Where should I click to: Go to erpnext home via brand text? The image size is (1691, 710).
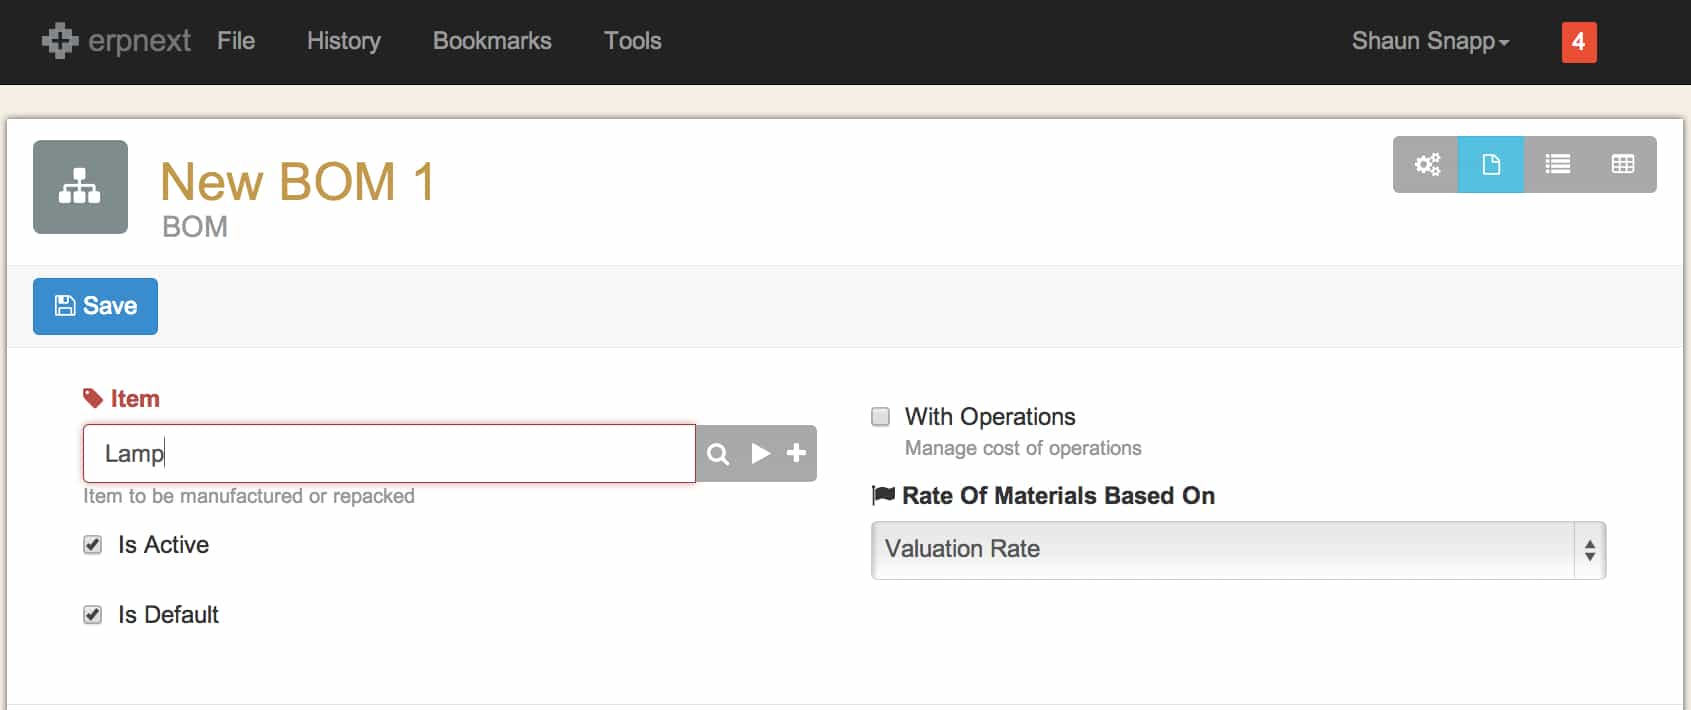[139, 41]
